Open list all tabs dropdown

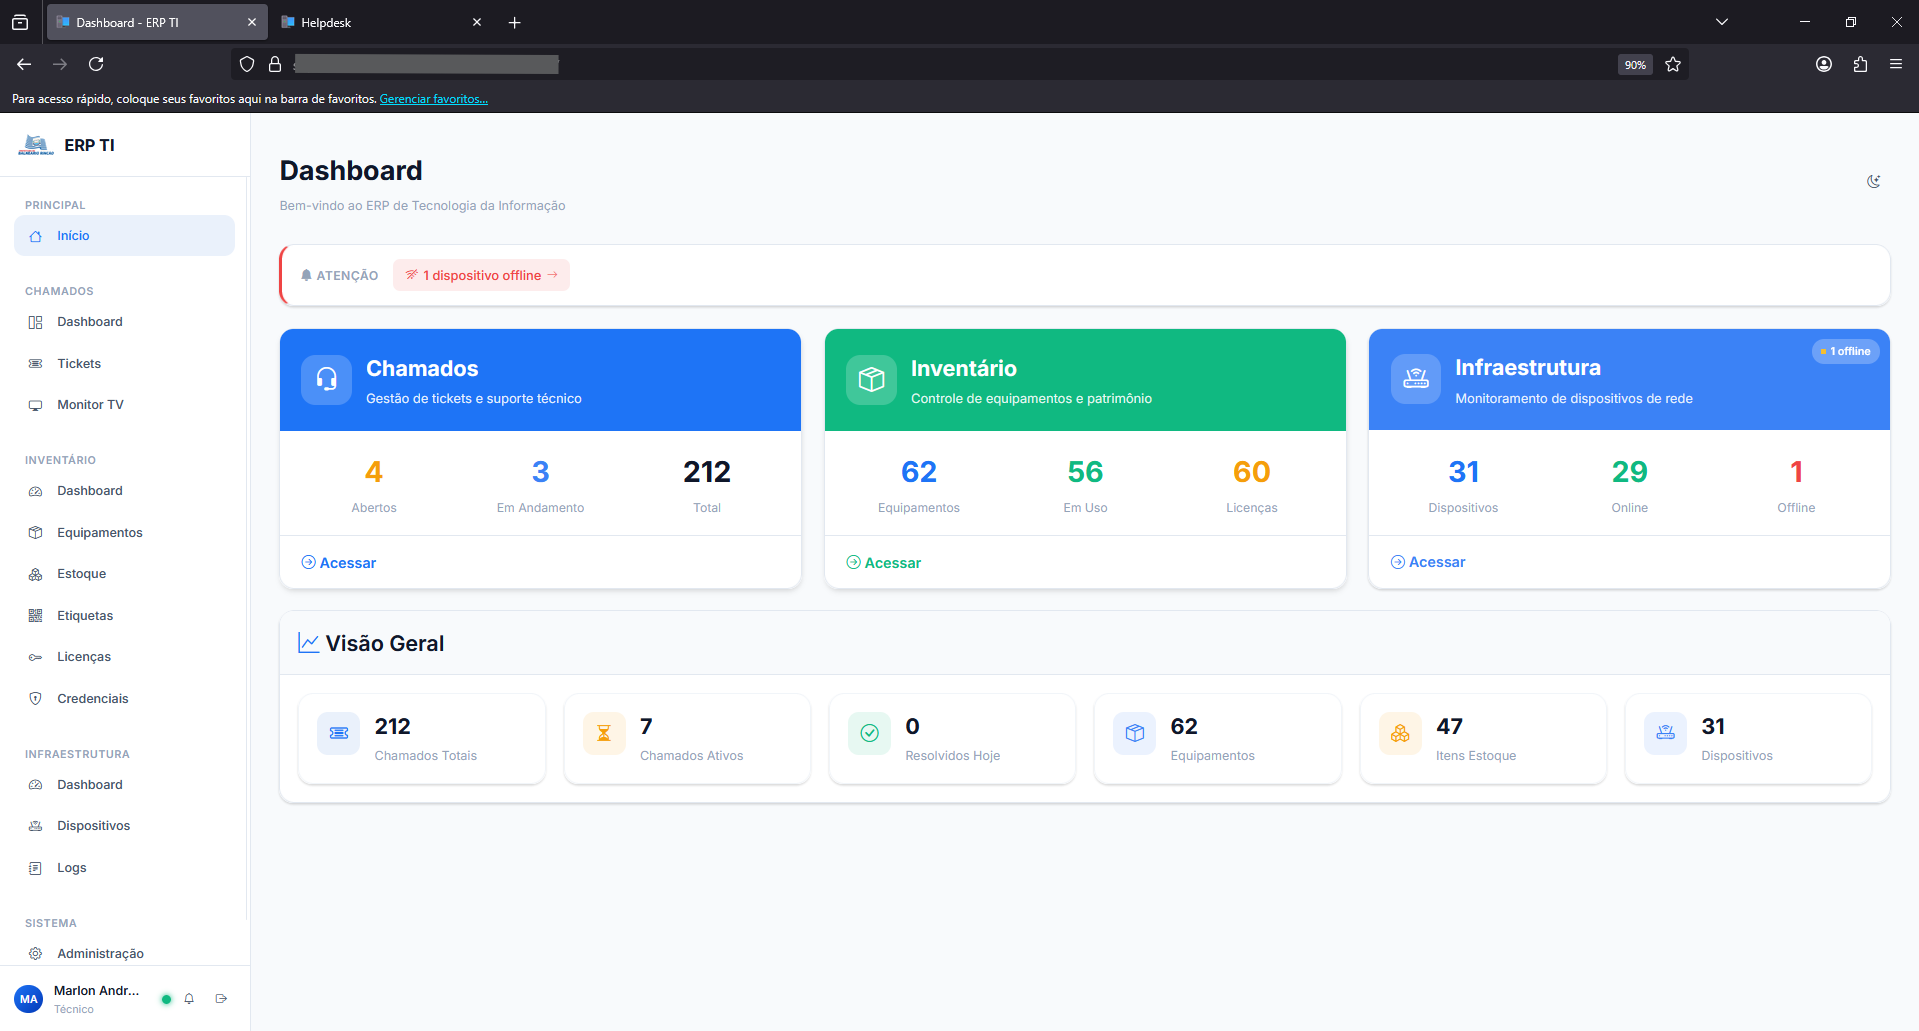tap(1722, 22)
